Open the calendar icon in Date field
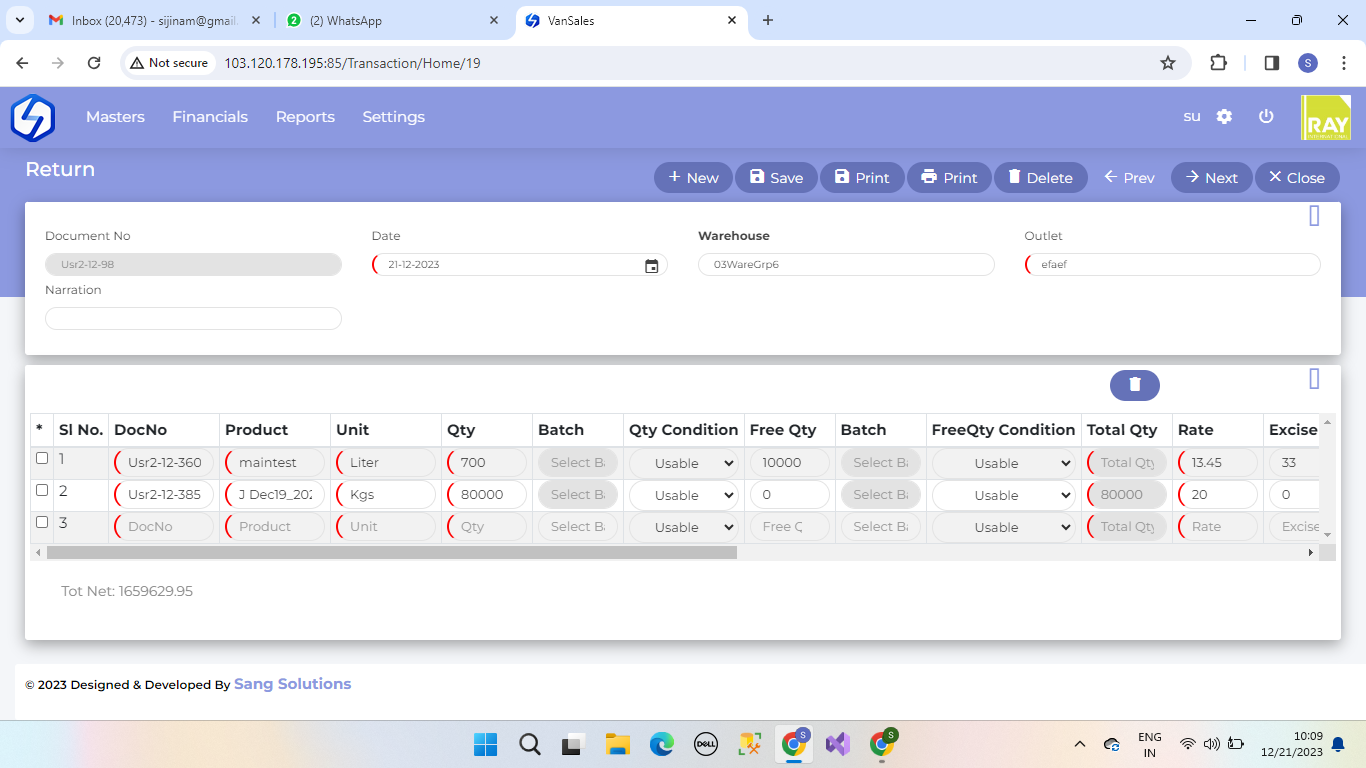 [x=651, y=265]
